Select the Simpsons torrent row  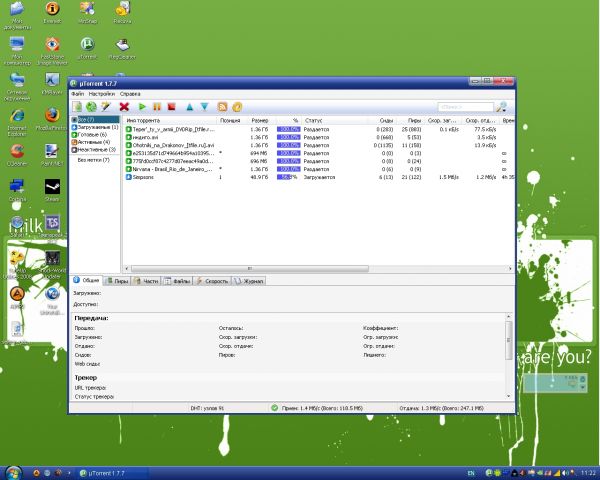(x=144, y=176)
